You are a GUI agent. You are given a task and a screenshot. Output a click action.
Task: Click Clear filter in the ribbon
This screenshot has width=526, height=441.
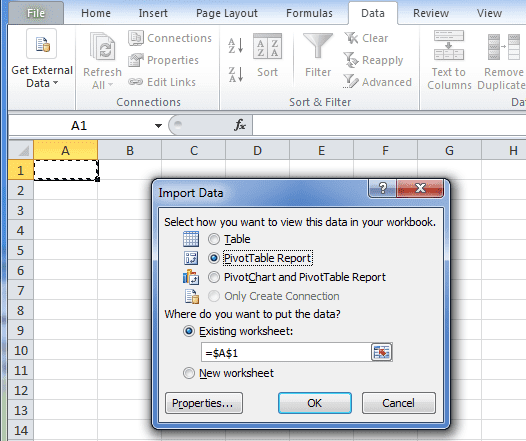pos(366,38)
